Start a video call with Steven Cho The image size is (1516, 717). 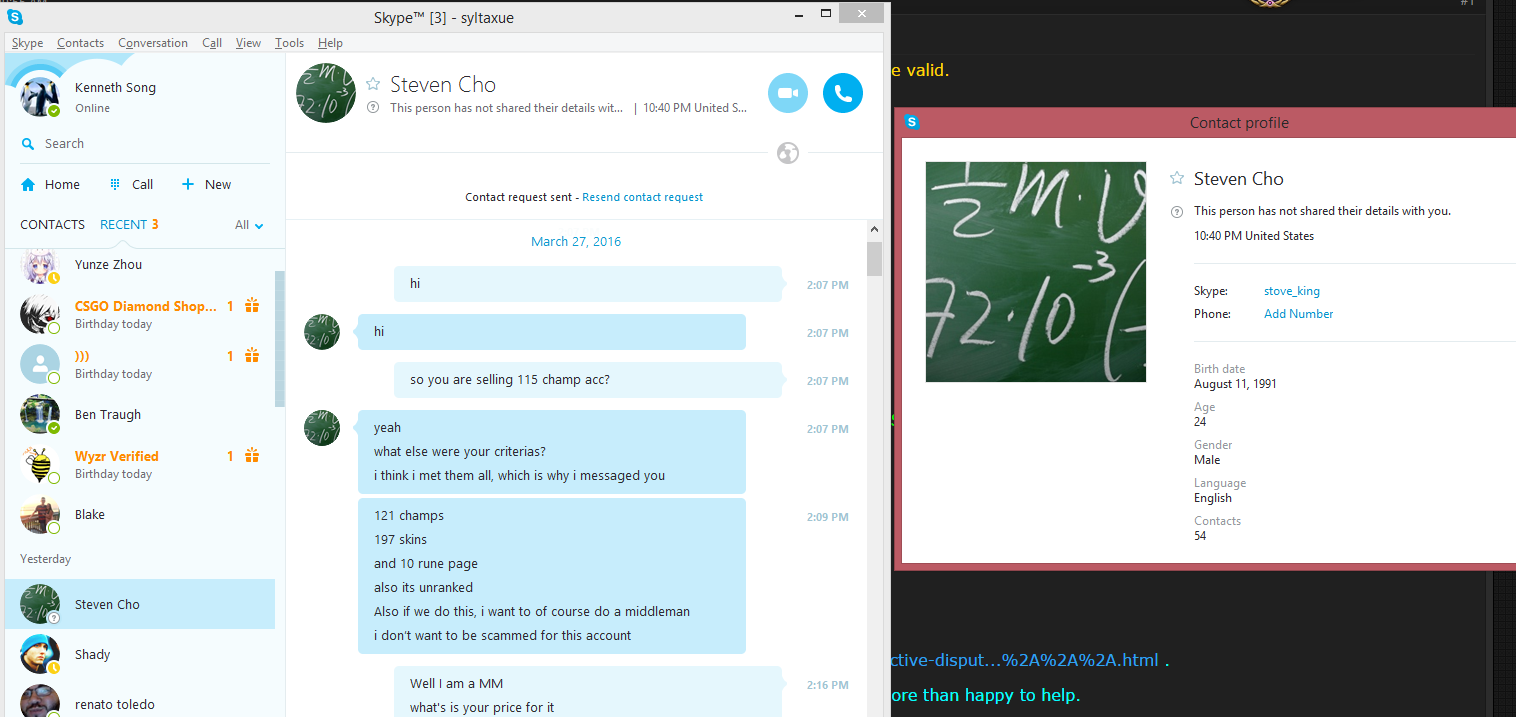788,93
